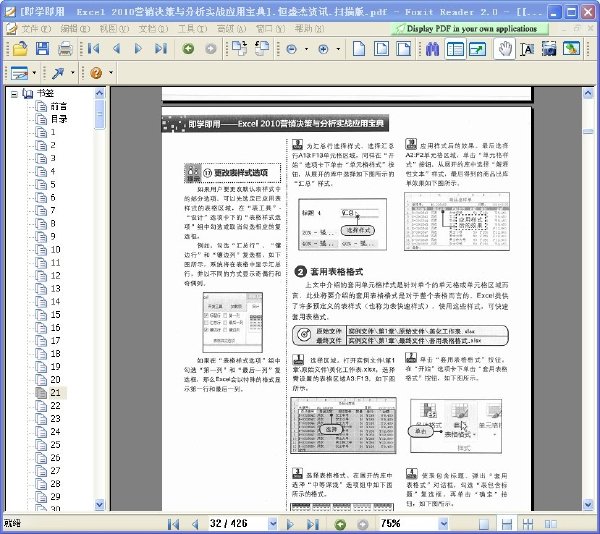Image resolution: width=600 pixels, height=534 pixels.
Task: Click the 32 / 426 page number field
Action: click(238, 523)
